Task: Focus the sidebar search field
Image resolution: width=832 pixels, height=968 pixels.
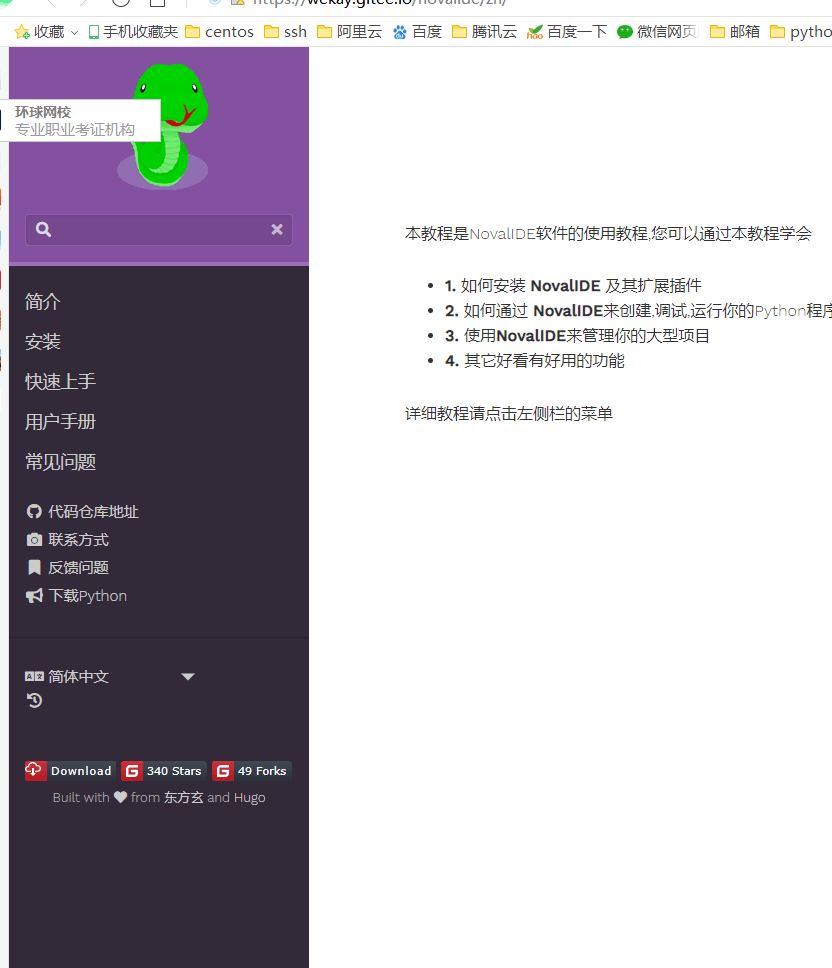Action: pos(159,230)
